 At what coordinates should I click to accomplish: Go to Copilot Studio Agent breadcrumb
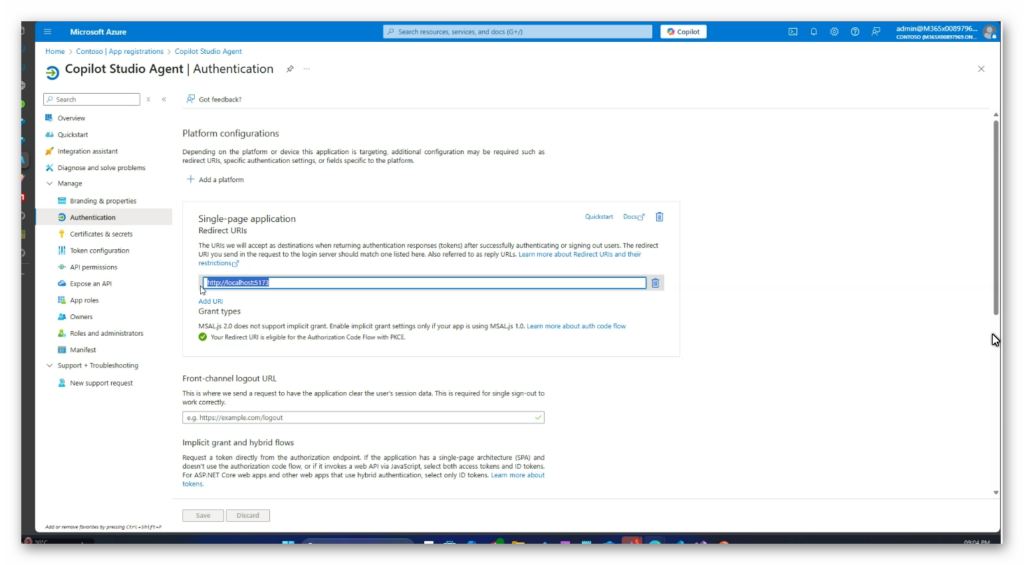click(208, 51)
